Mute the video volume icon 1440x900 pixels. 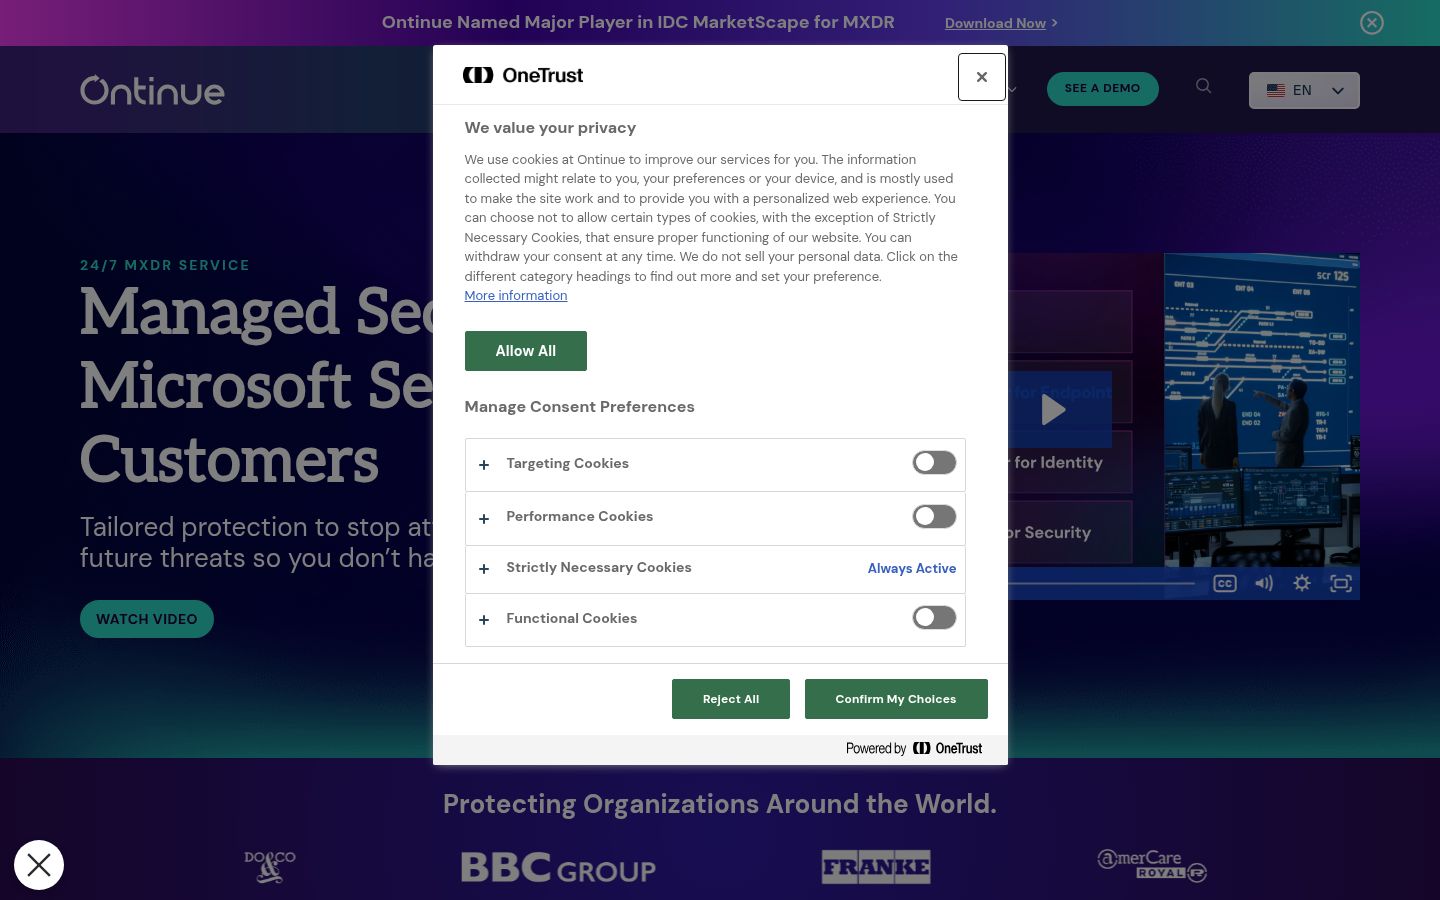pos(1264,583)
